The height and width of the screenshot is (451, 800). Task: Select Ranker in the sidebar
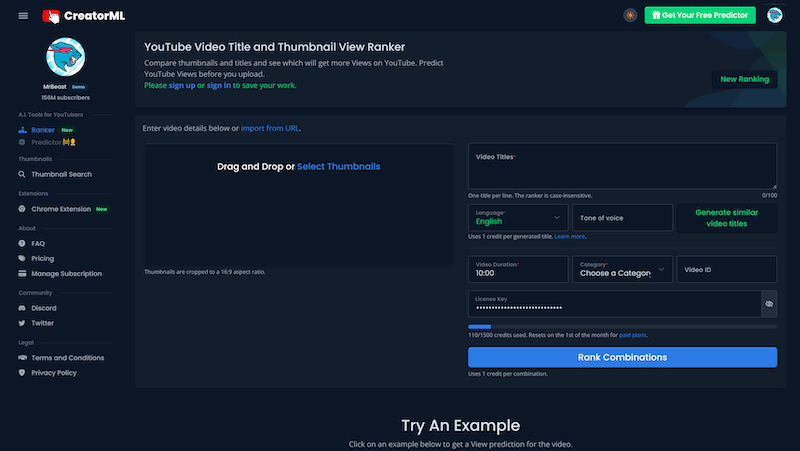(43, 130)
